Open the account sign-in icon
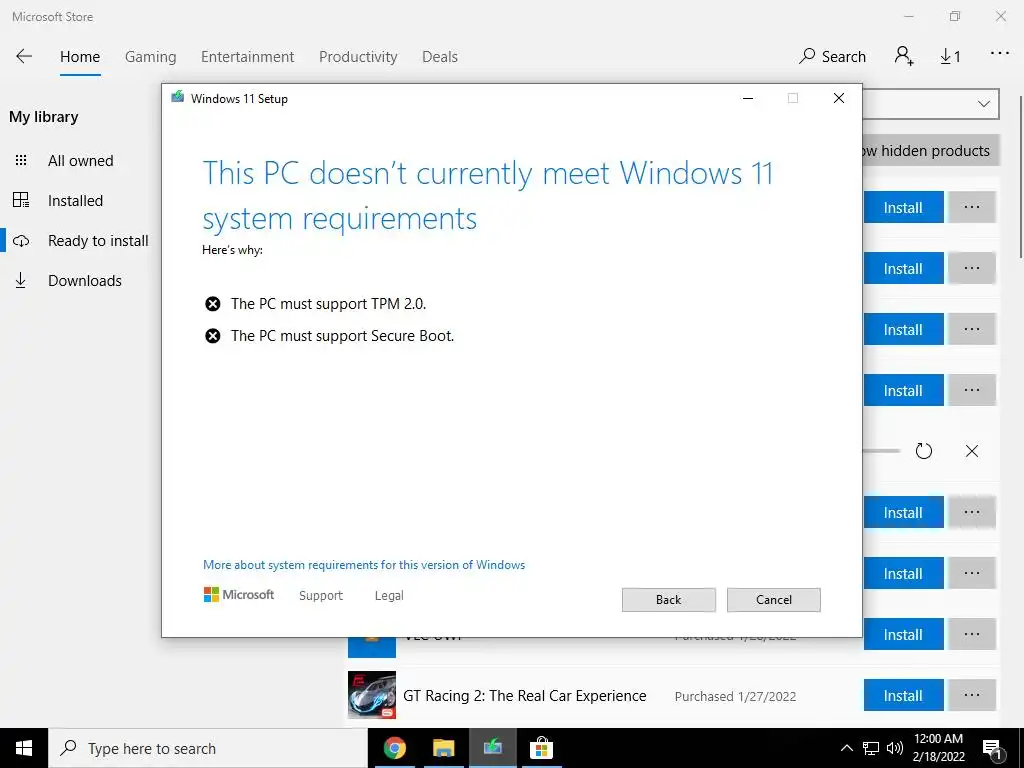 (x=904, y=56)
